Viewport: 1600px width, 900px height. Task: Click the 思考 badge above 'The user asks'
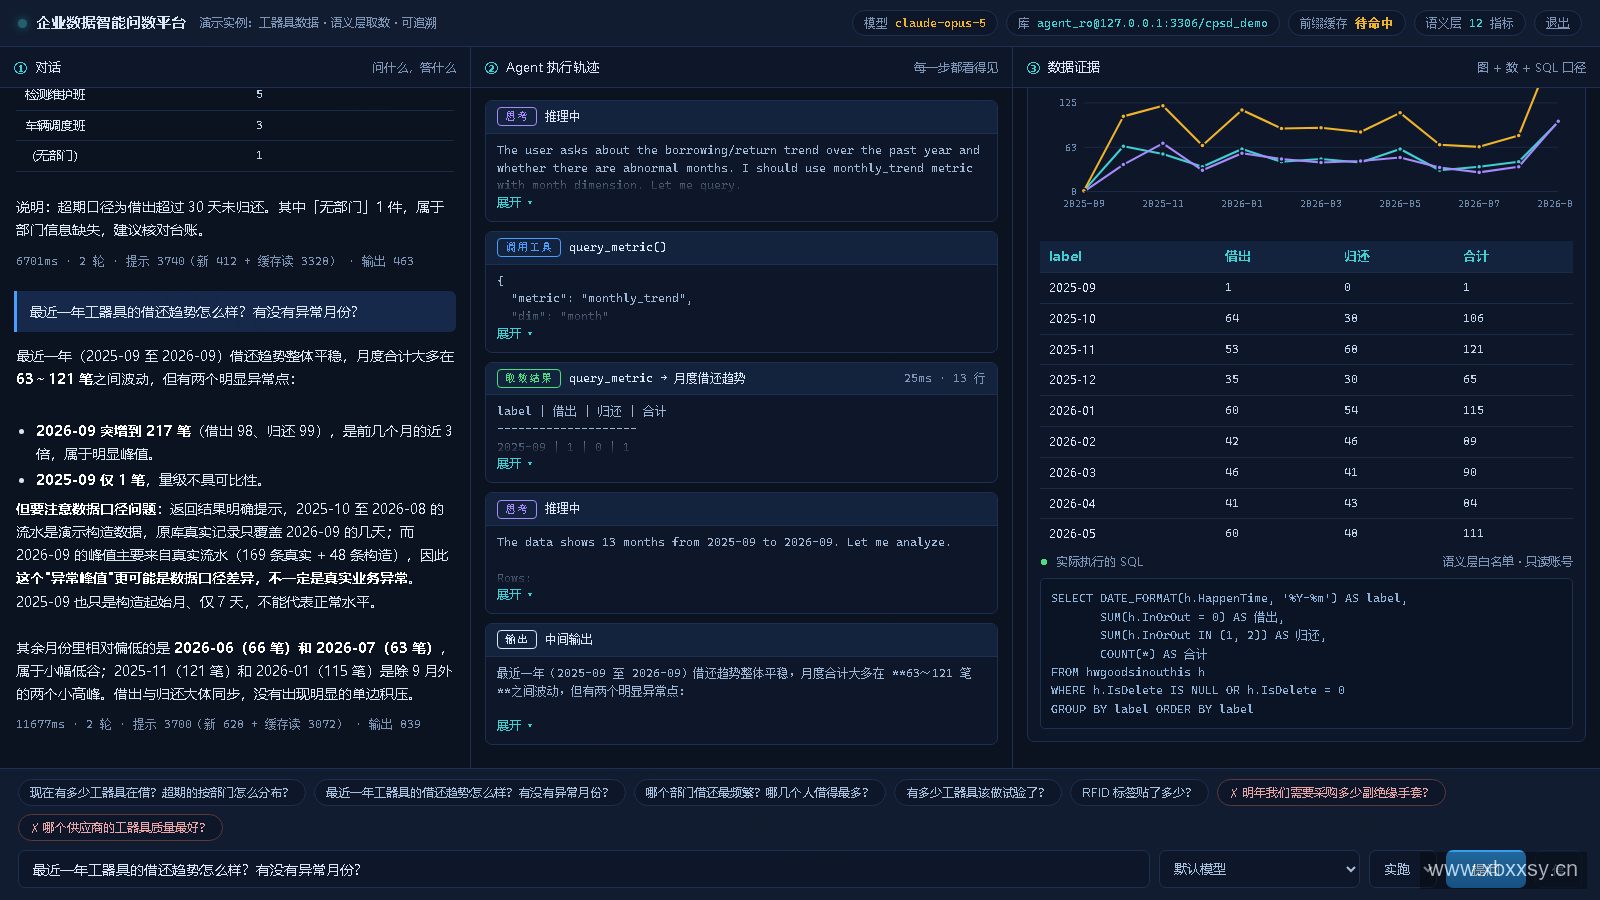coord(517,116)
